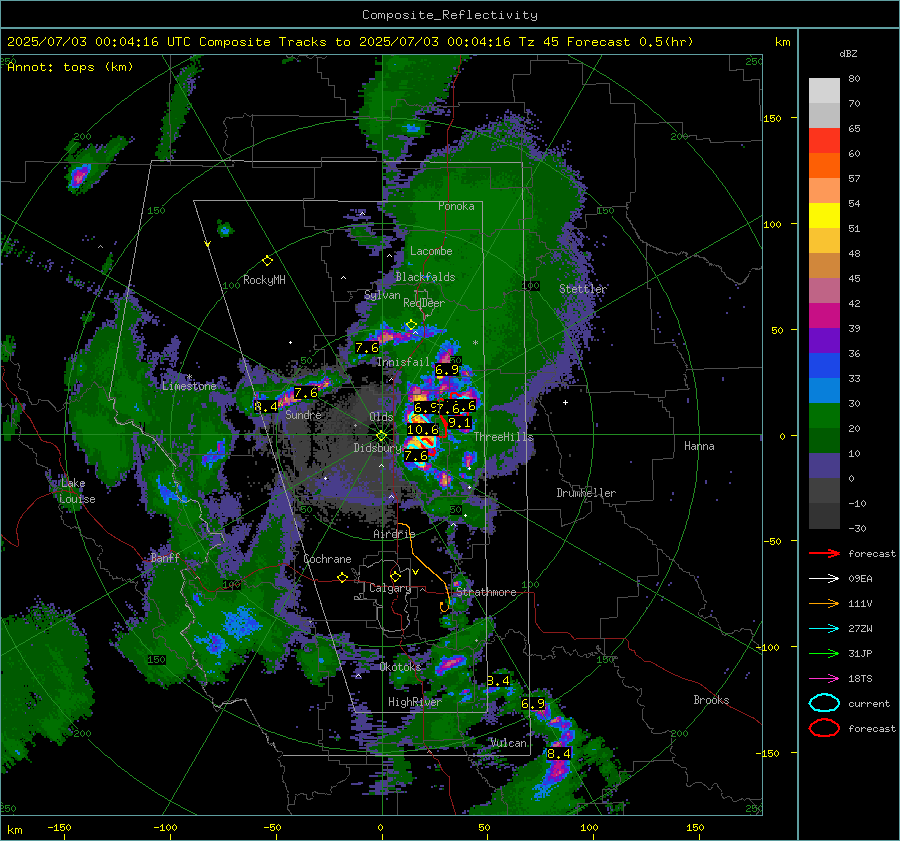The height and width of the screenshot is (841, 900).
Task: Click the yellow diamond marker near RockyMH
Action: (267, 261)
